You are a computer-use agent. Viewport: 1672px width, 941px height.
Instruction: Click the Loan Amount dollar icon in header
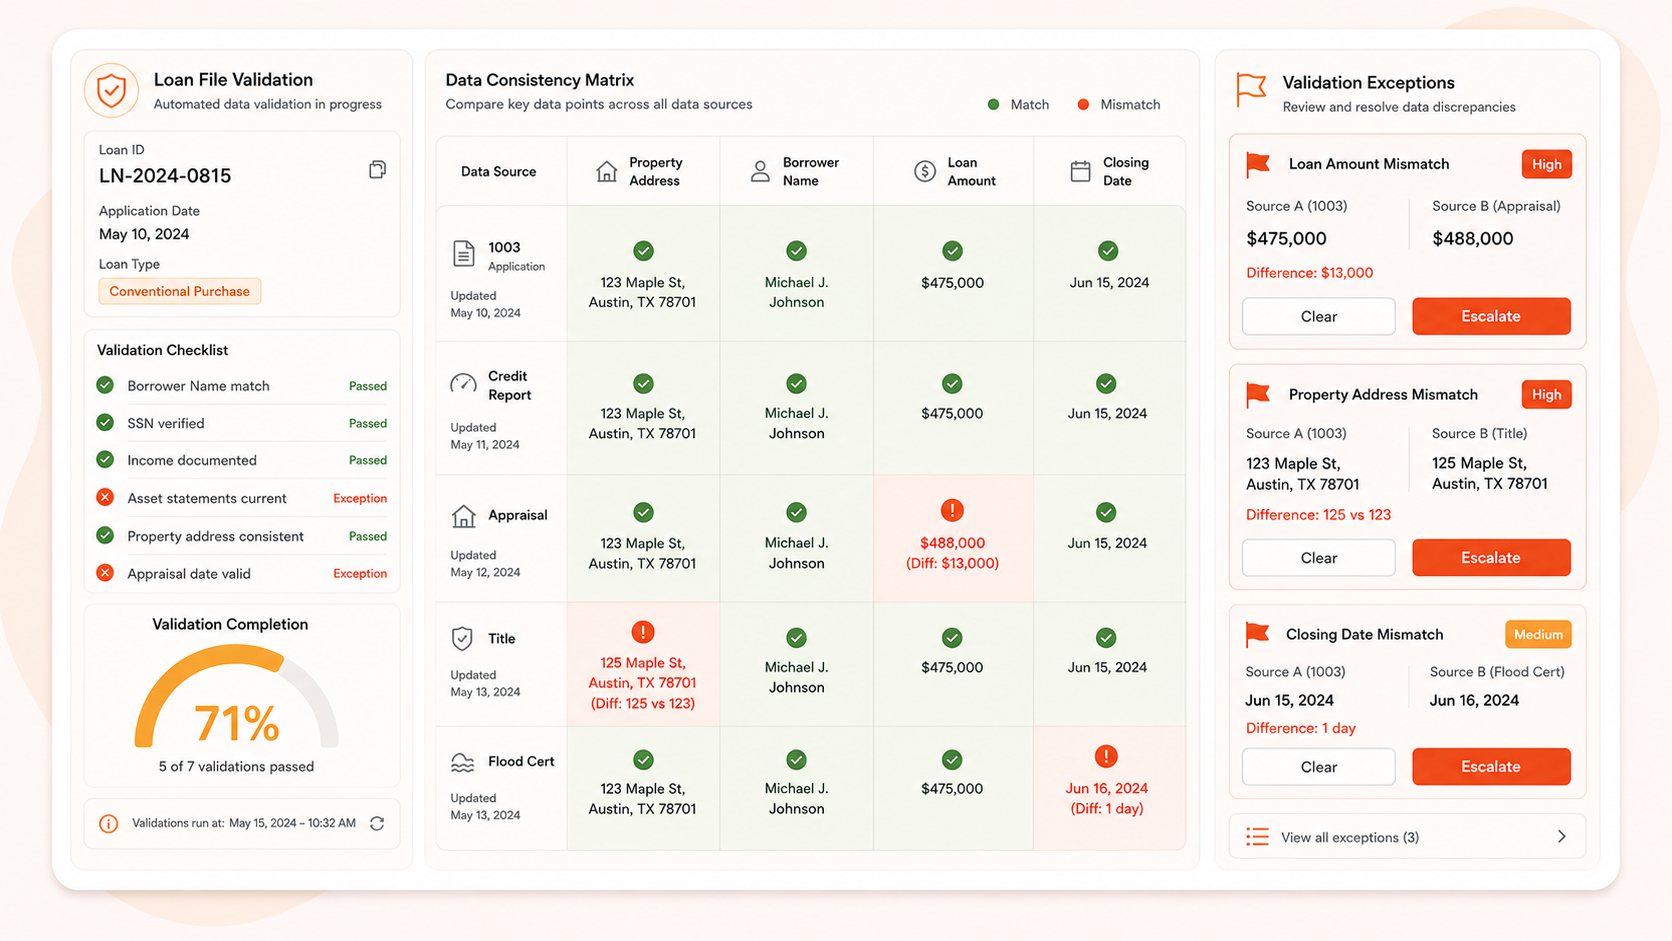pyautogui.click(x=925, y=171)
